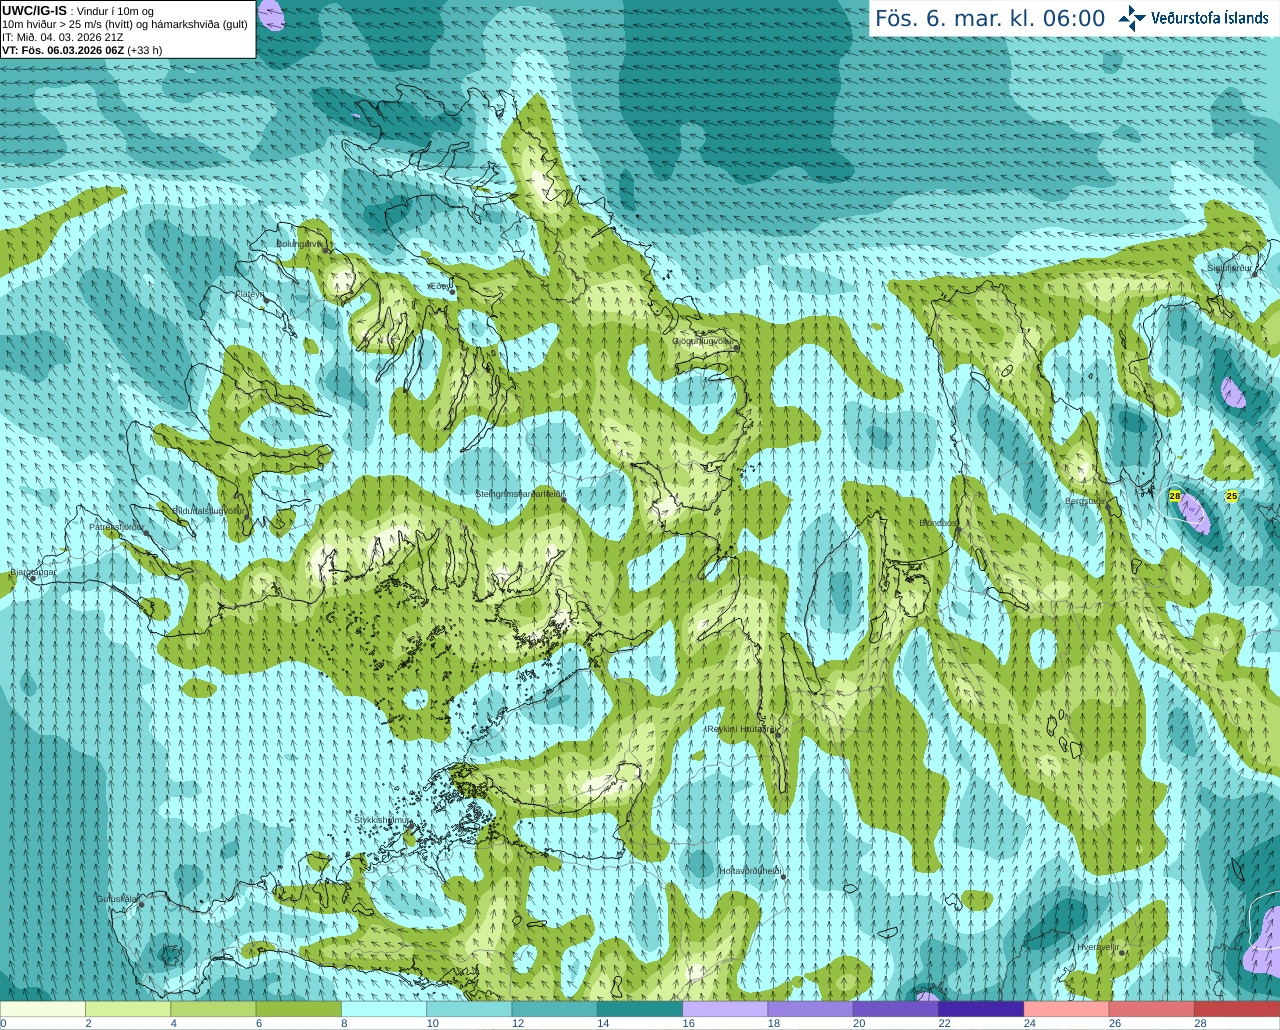
Task: Pick the 12–14 m/s teal legend swatch
Action: (x=555, y=1009)
